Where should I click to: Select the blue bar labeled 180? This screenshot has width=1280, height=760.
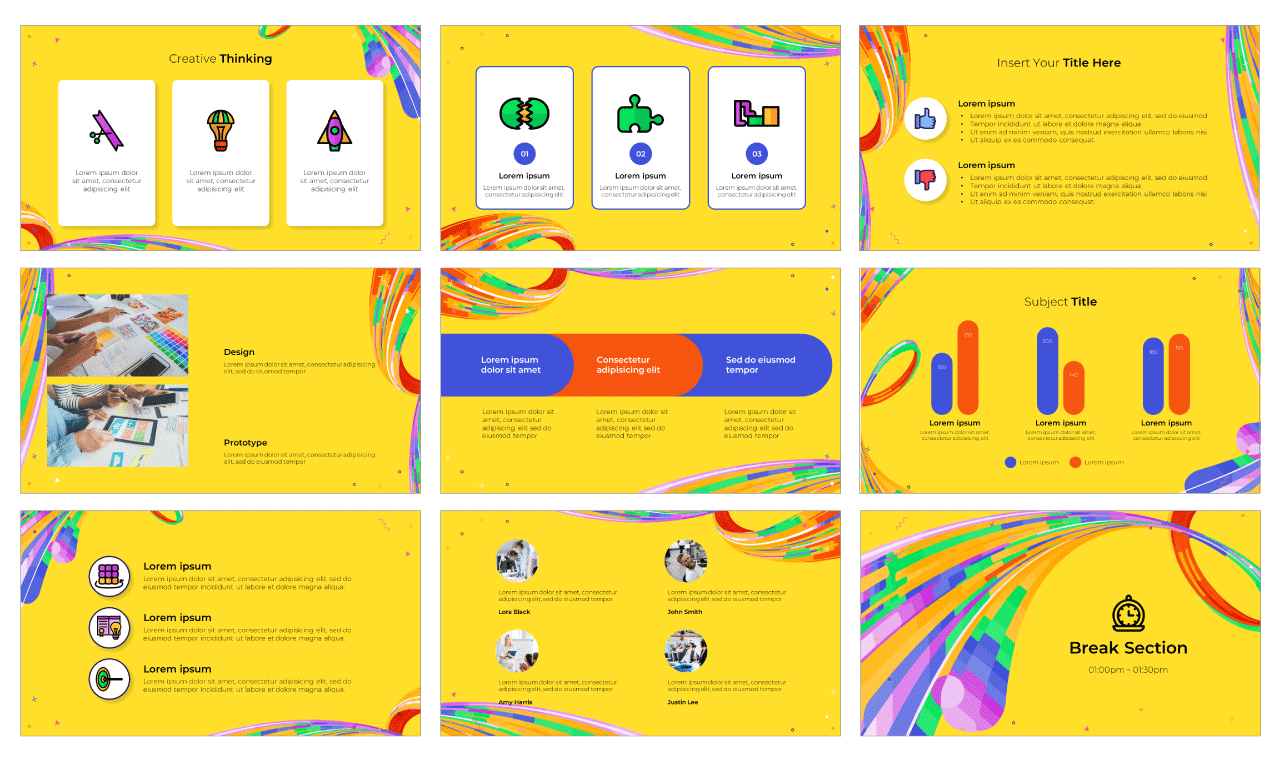point(1153,375)
